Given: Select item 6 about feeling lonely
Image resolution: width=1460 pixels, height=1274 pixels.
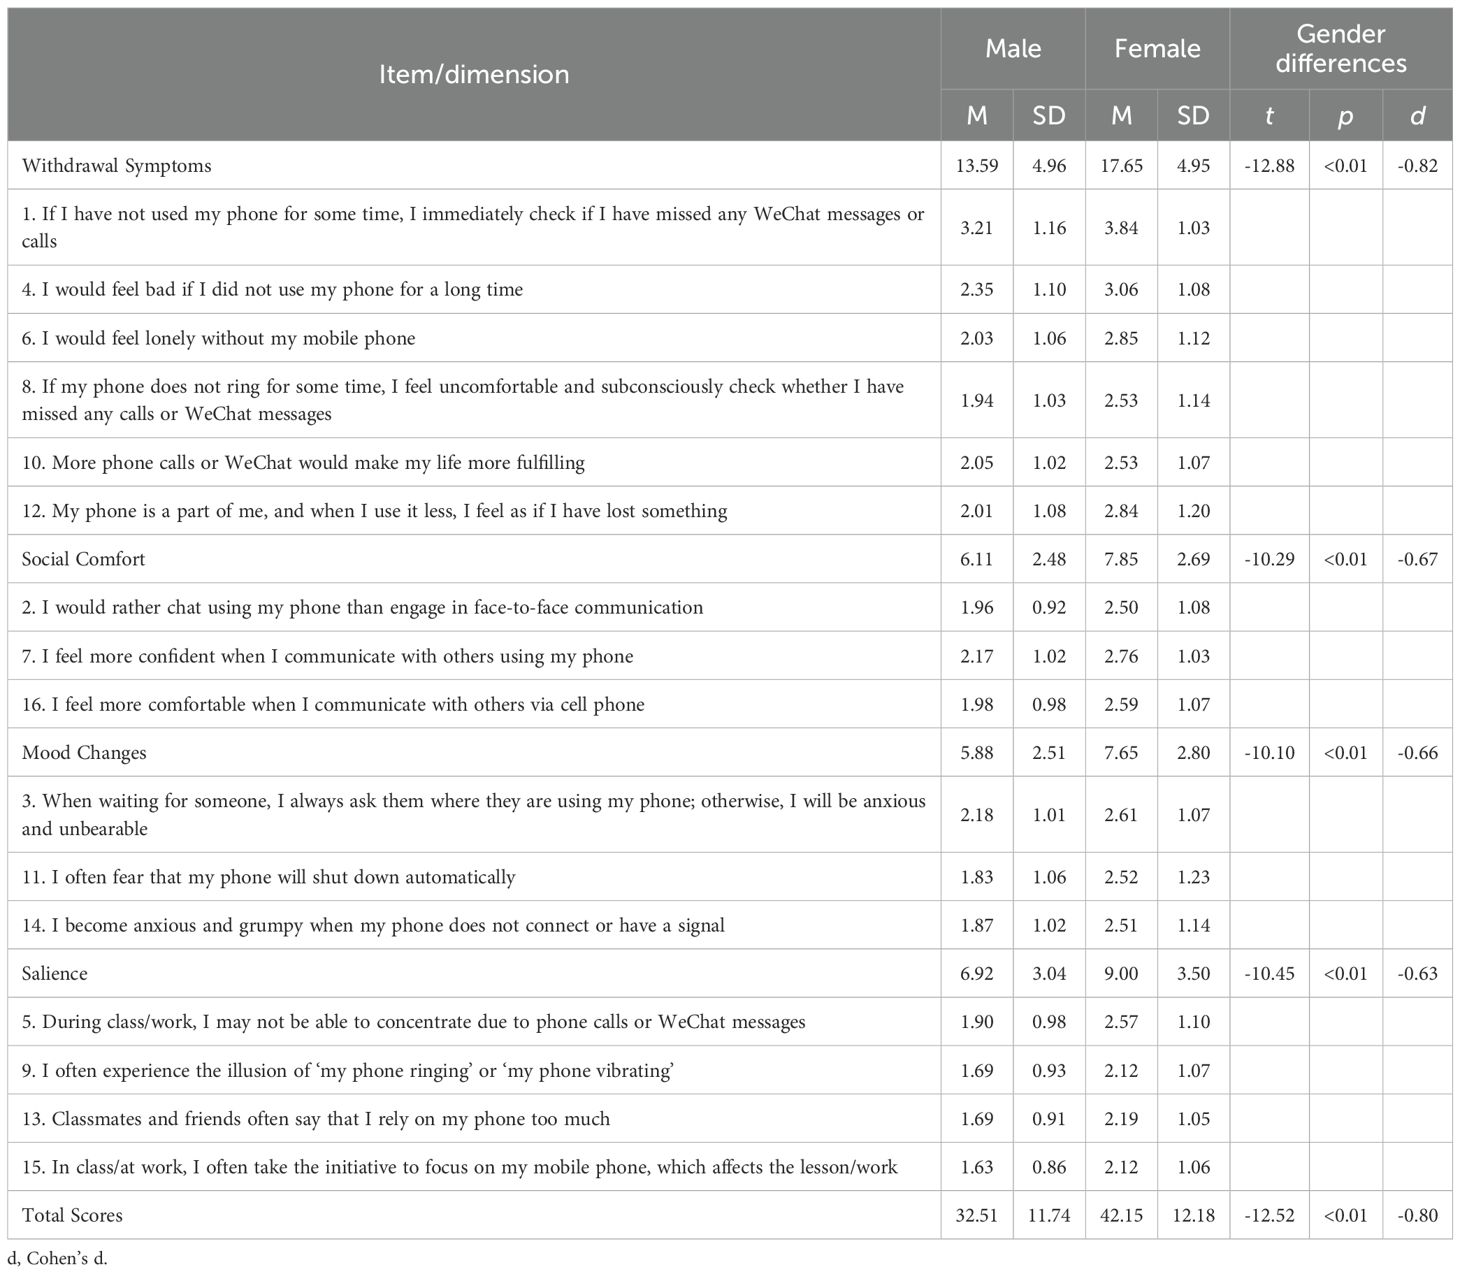Looking at the screenshot, I should click(x=218, y=338).
